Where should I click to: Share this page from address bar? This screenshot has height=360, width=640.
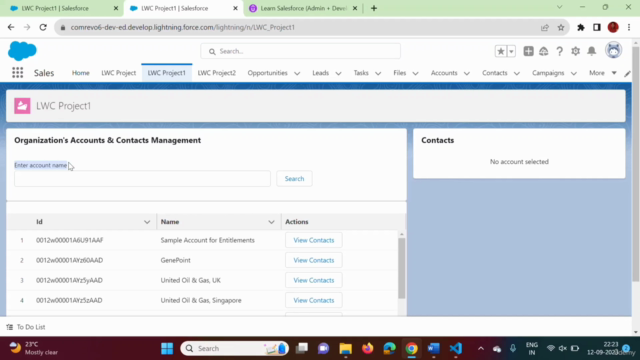(544, 27)
